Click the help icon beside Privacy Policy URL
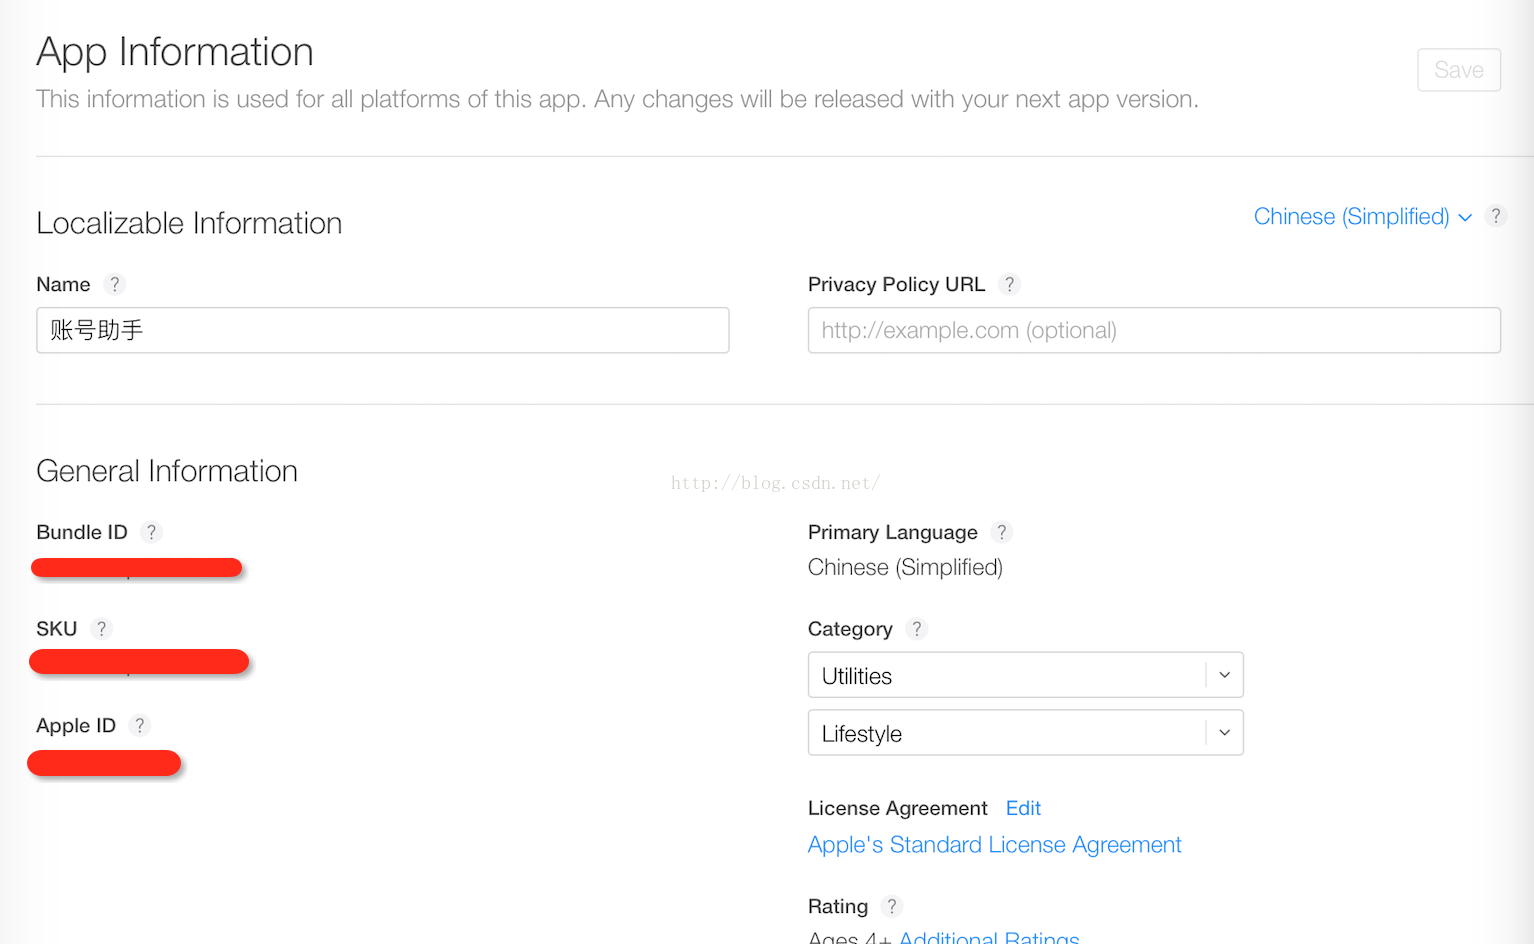Image resolution: width=1534 pixels, height=944 pixels. [x=1010, y=285]
